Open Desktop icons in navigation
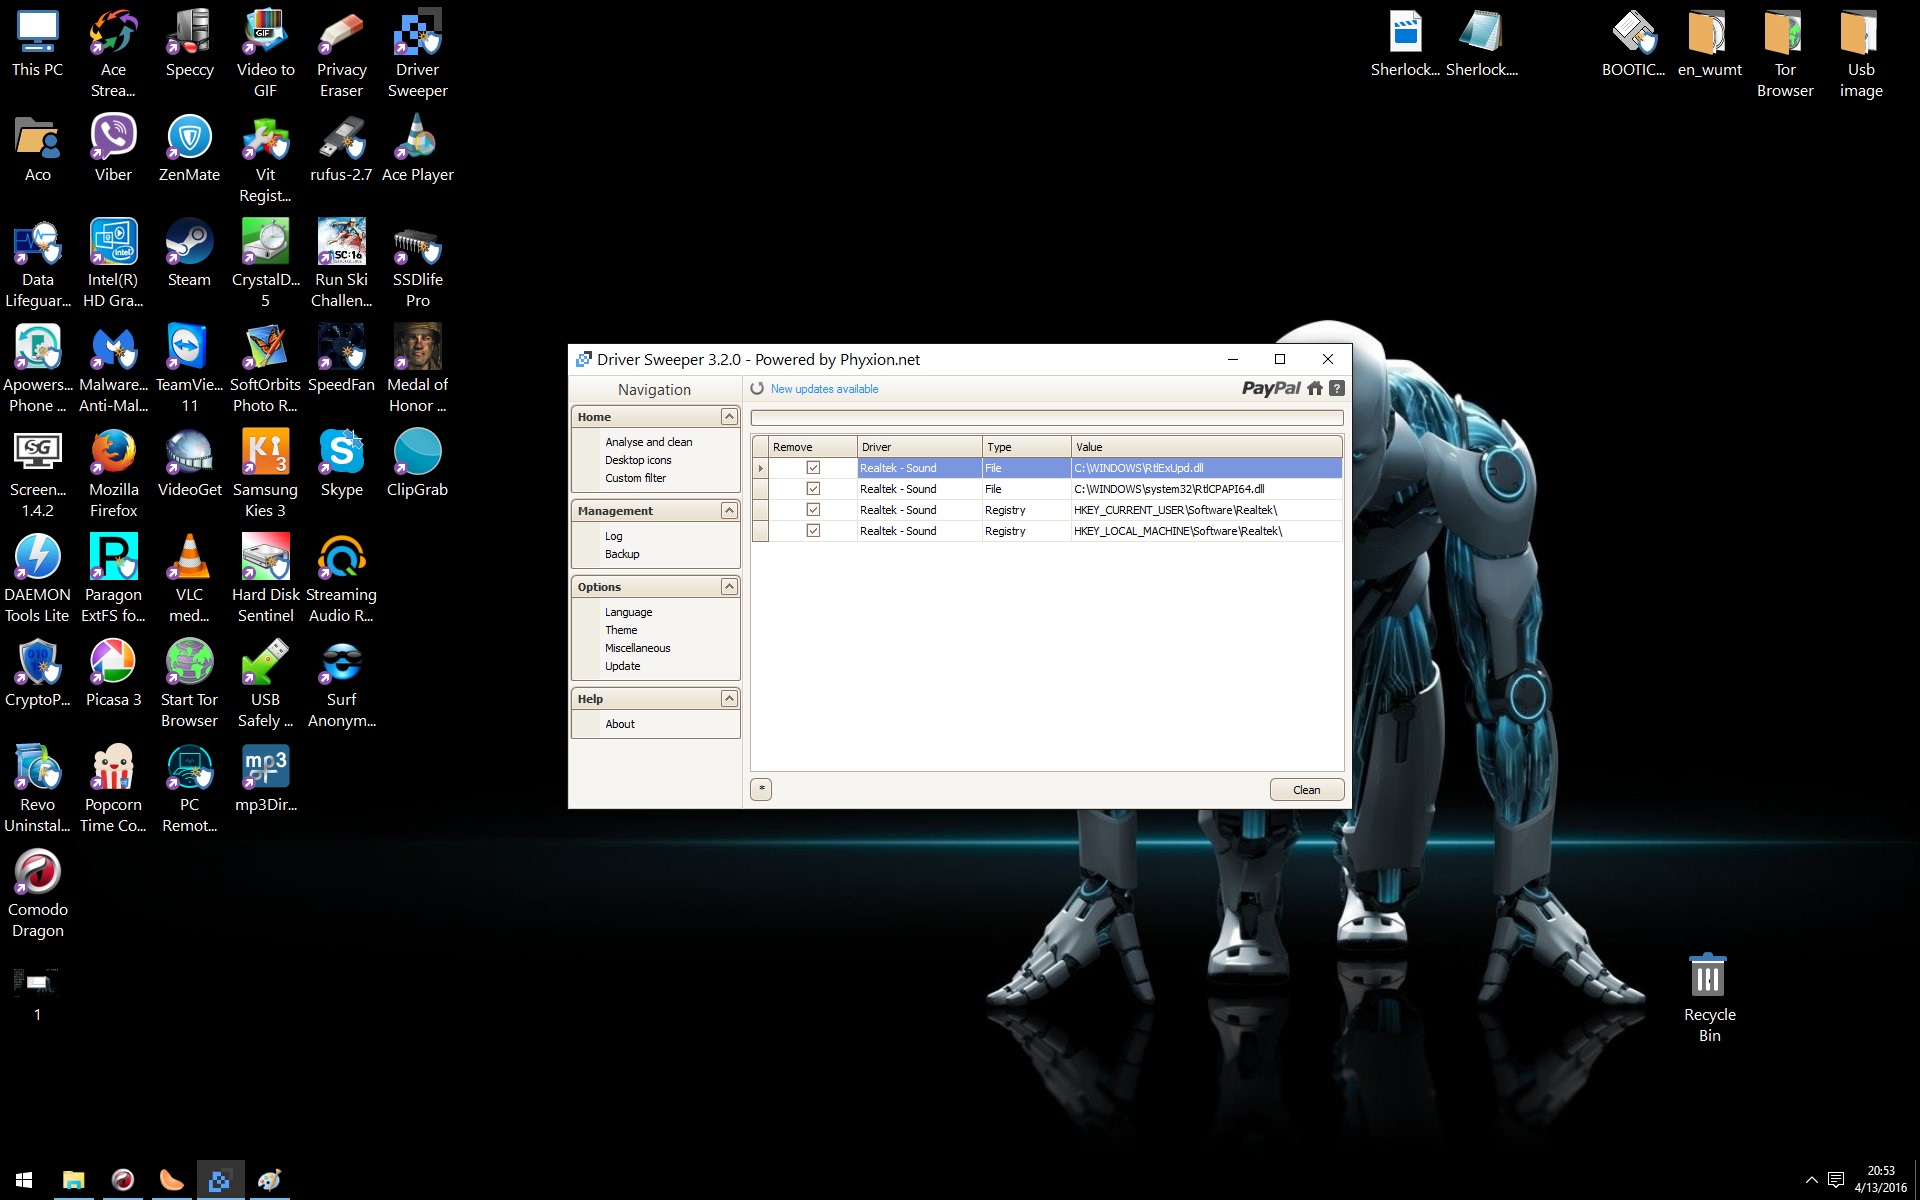1920x1200 pixels. click(638, 460)
